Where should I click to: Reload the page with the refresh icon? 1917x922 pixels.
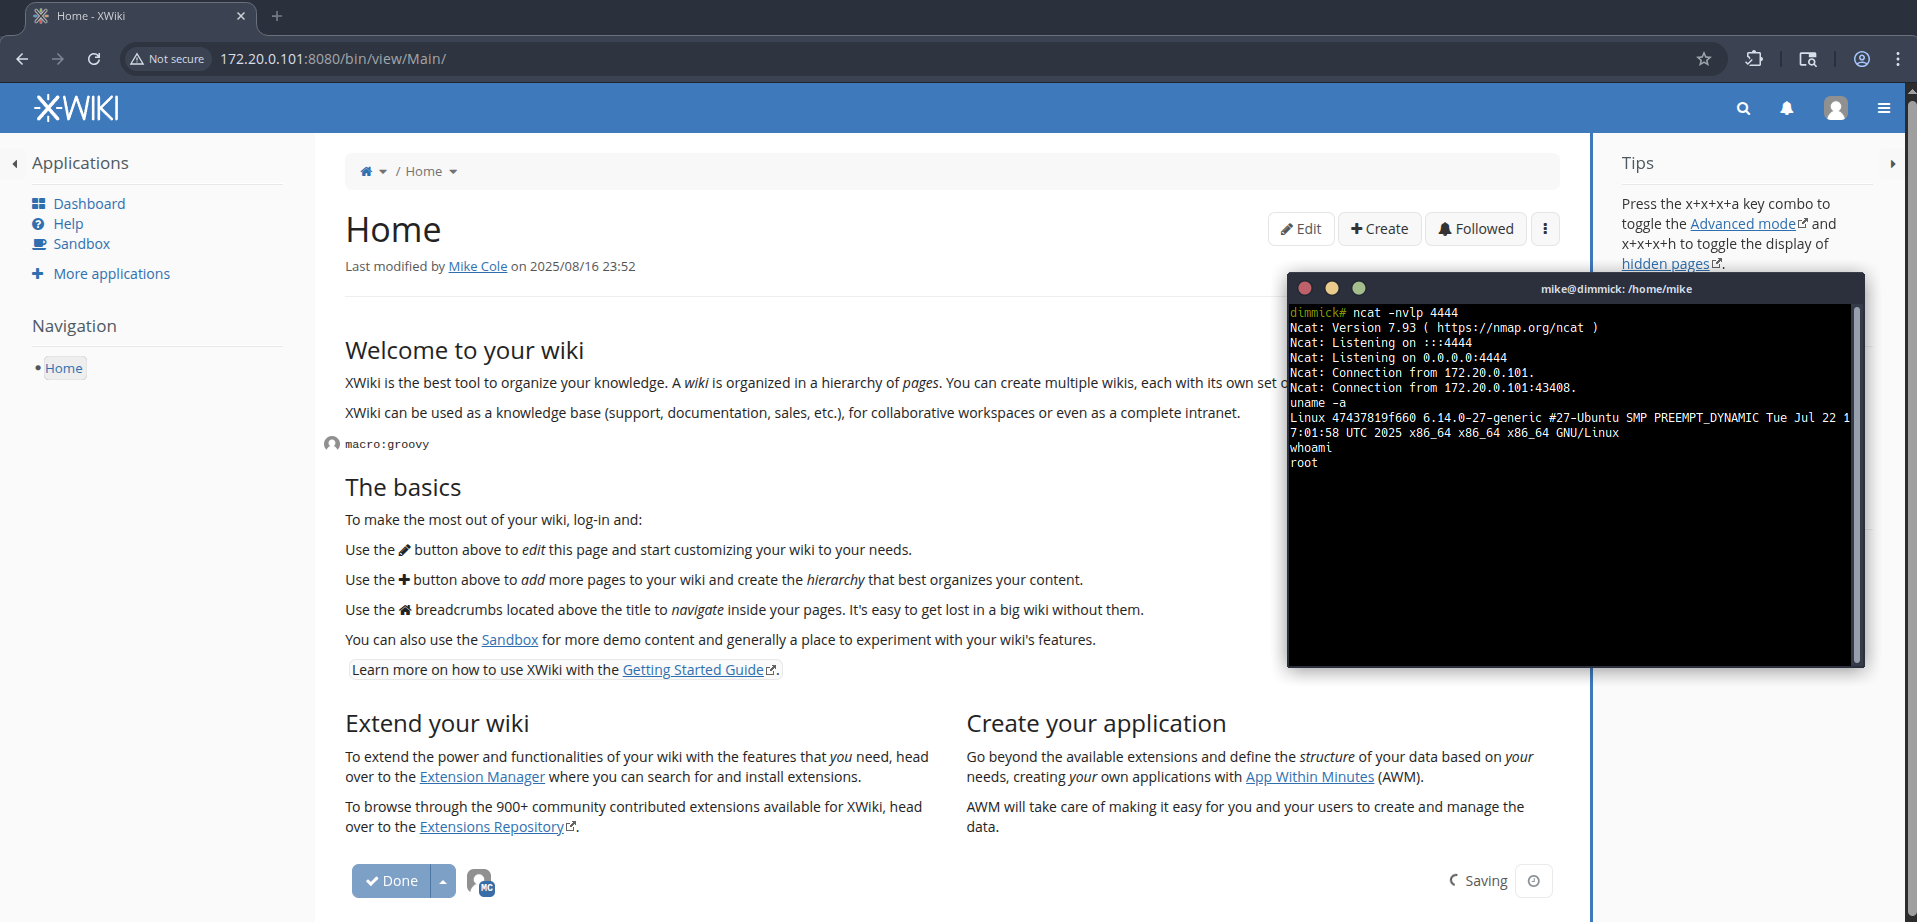click(94, 59)
